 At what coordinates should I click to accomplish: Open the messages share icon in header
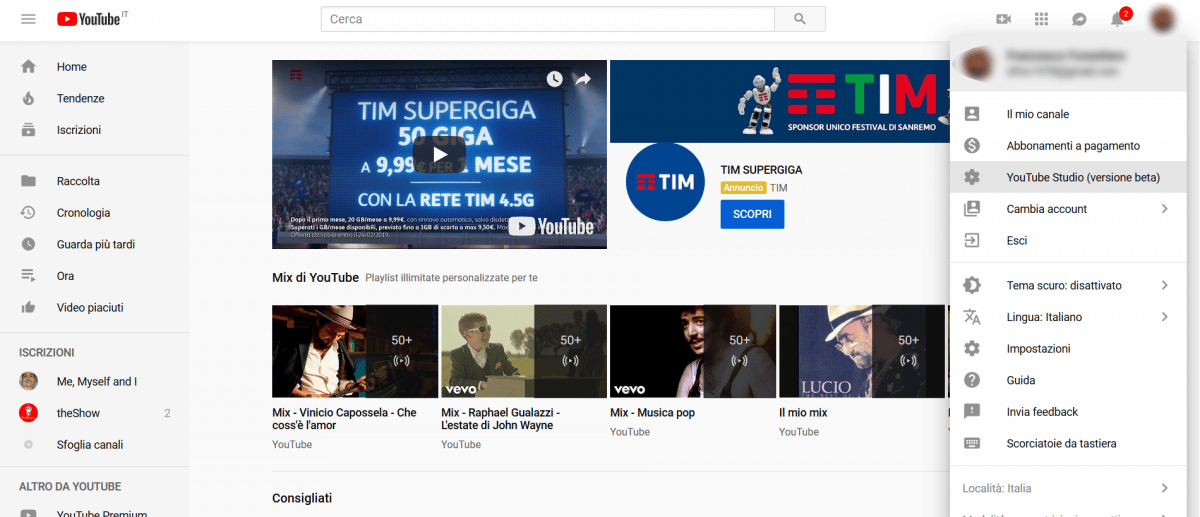point(1079,19)
